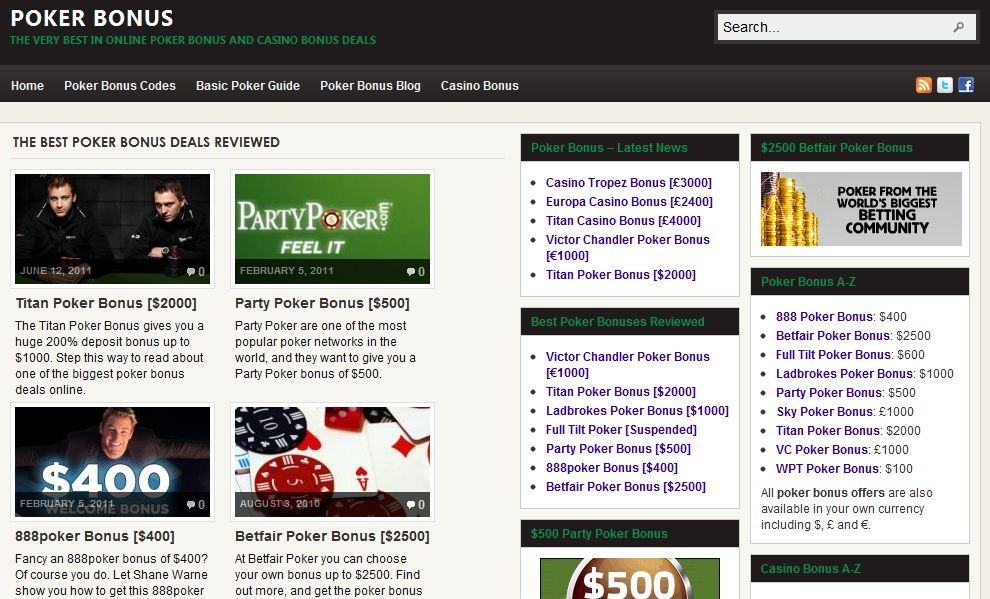The image size is (990, 599).
Task: Open Full Tilt Poker Bonus A-Z link
Action: pos(830,354)
